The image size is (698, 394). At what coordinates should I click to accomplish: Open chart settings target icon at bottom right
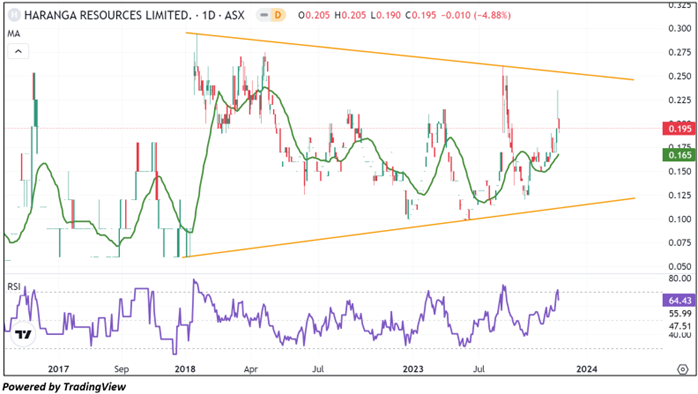(682, 369)
